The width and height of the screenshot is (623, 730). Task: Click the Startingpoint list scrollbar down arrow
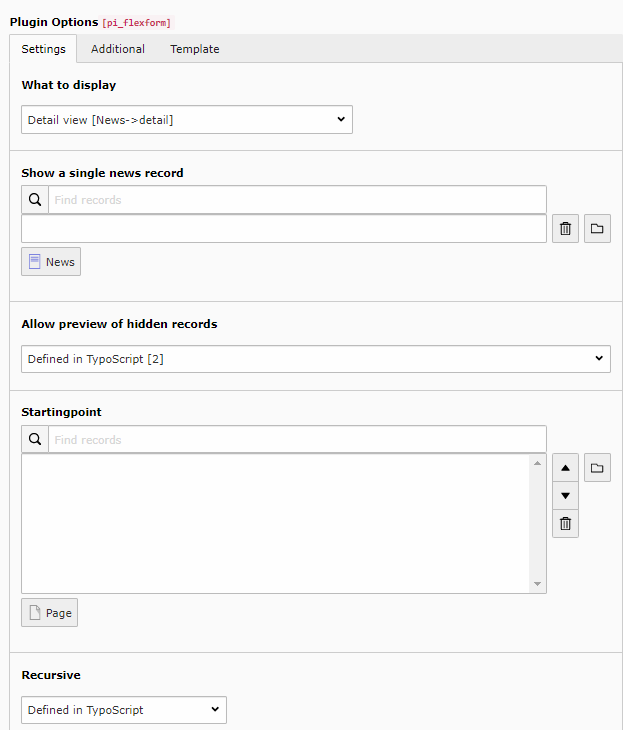pyautogui.click(x=538, y=584)
